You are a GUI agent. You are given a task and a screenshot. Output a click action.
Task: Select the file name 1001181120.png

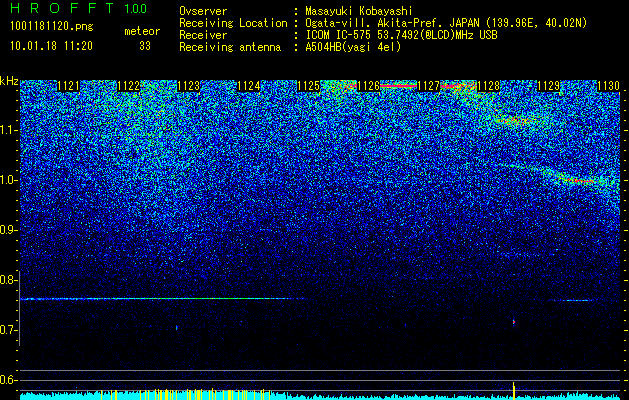pos(51,27)
